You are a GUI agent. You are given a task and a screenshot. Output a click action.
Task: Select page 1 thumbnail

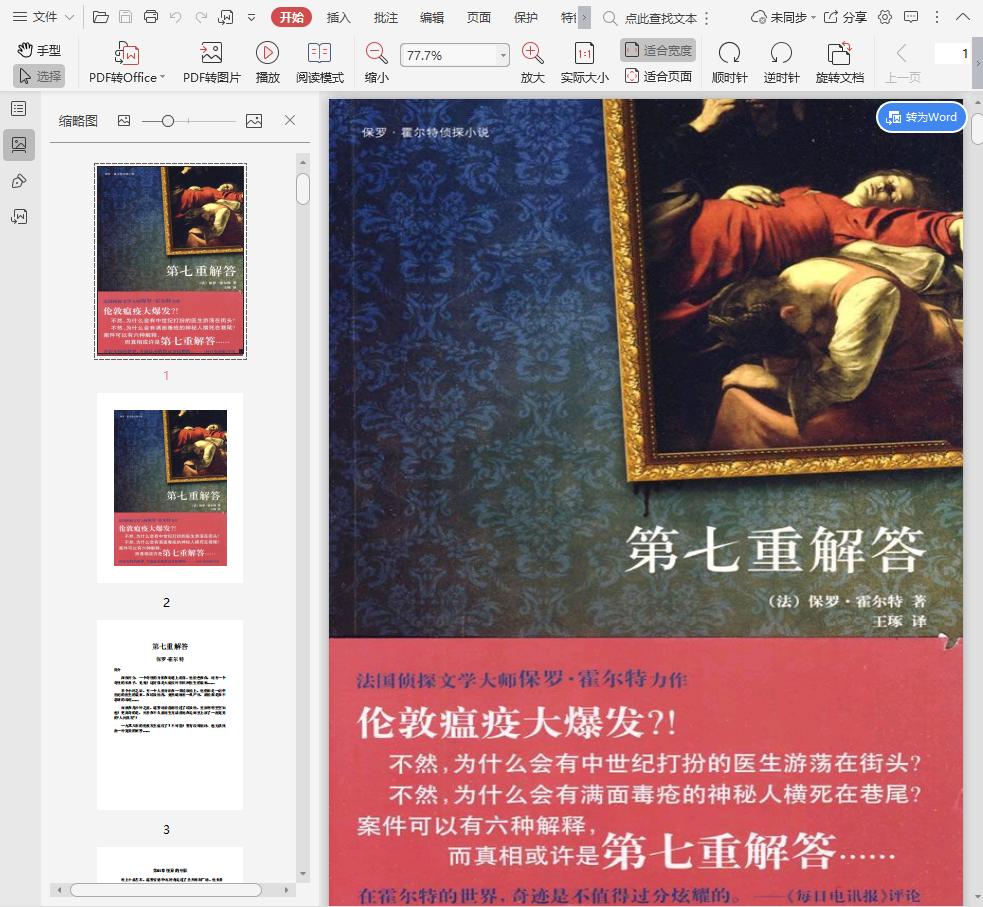click(171, 261)
